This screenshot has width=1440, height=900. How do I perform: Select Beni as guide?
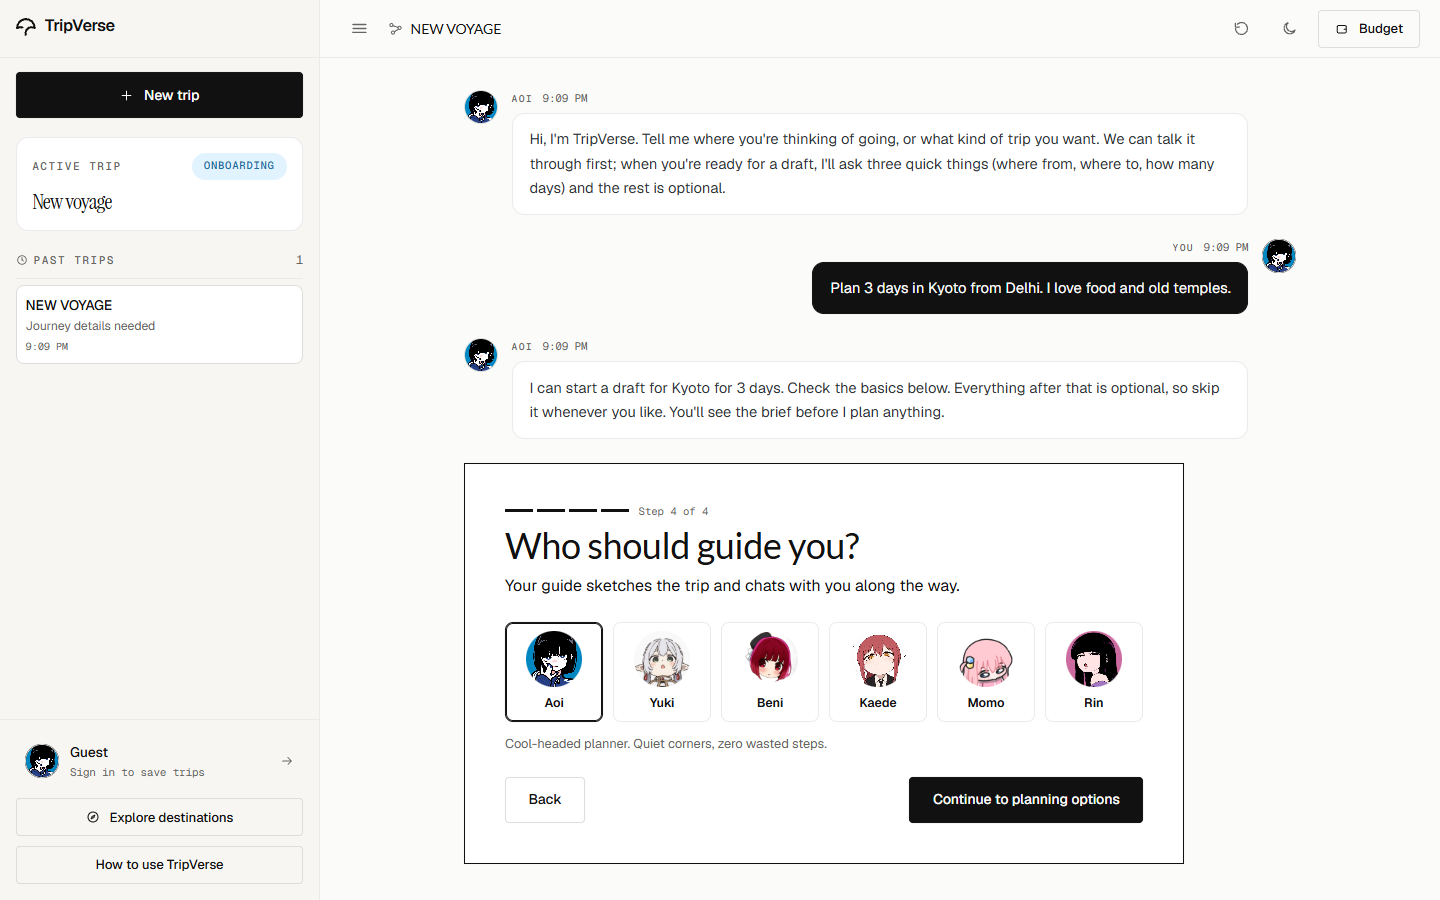coord(770,672)
